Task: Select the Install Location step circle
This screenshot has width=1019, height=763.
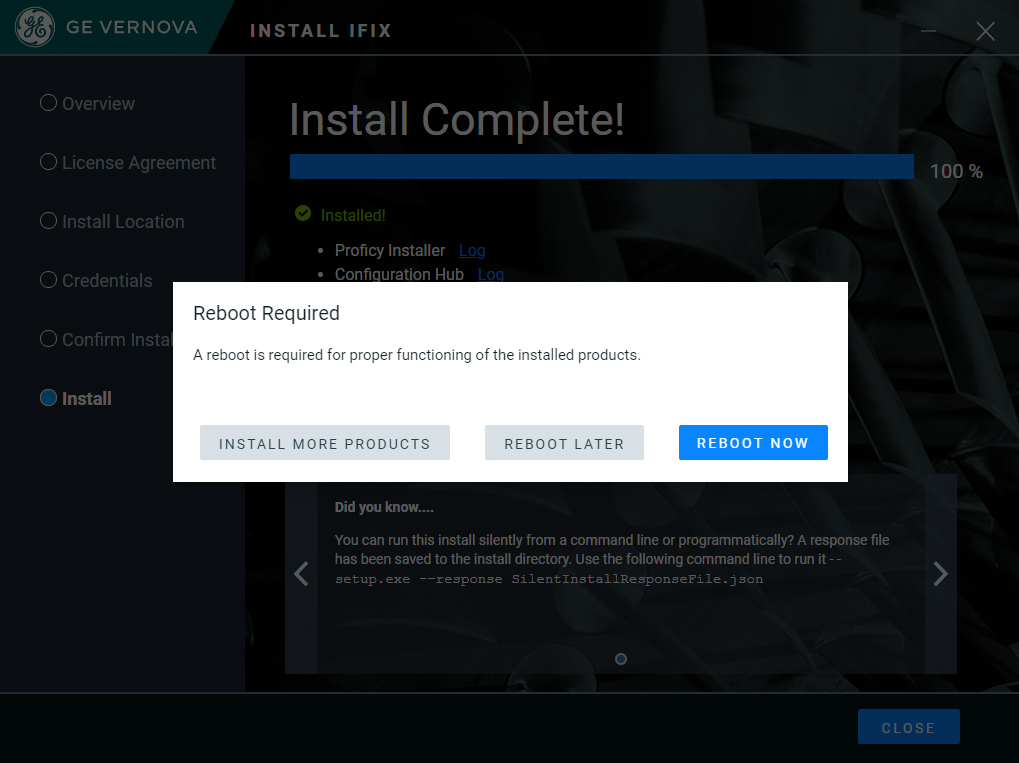Action: (x=48, y=221)
